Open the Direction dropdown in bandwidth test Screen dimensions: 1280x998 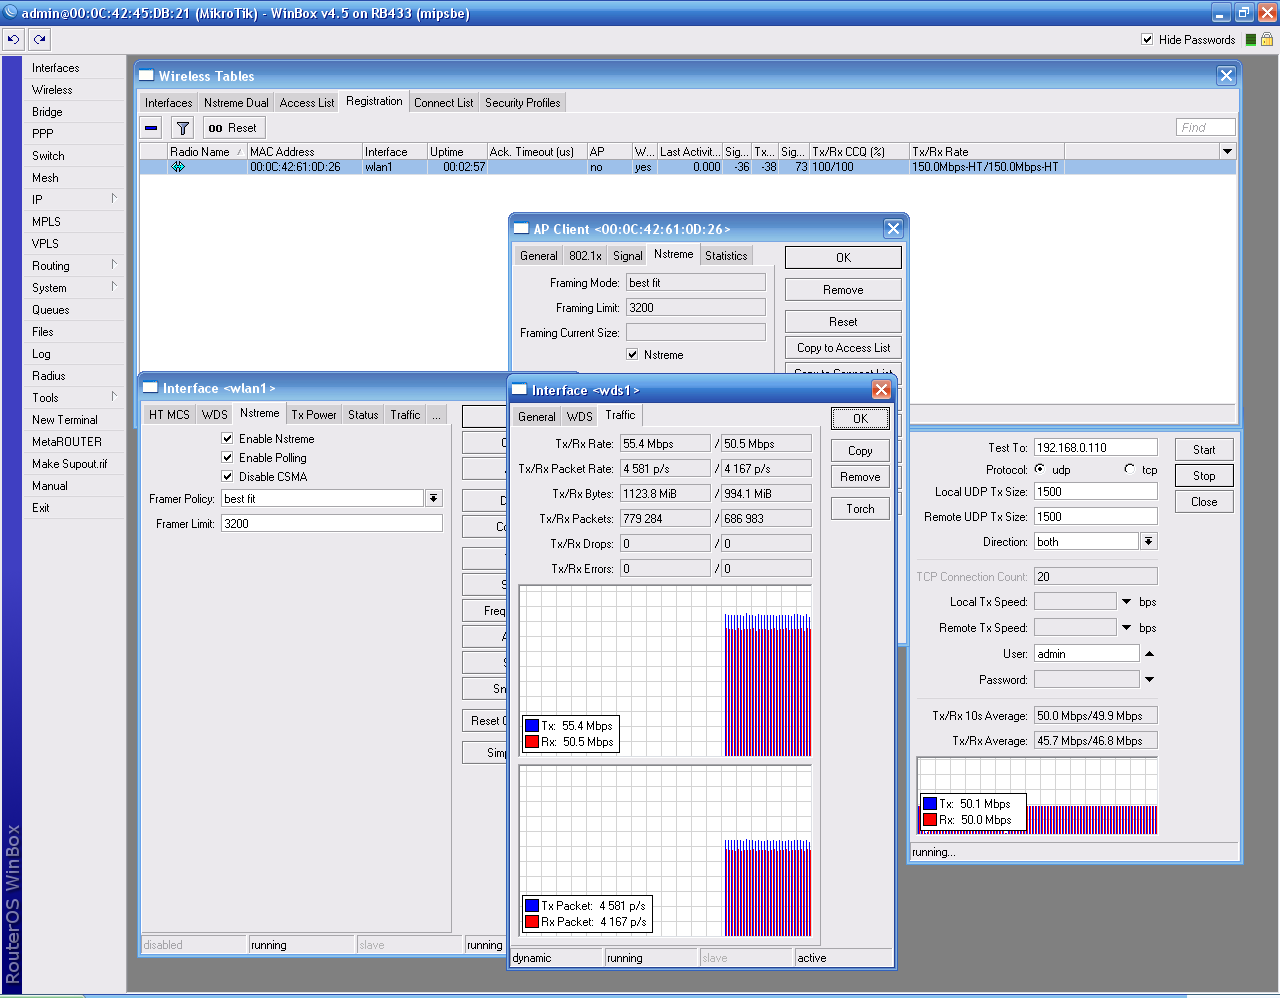[1148, 541]
